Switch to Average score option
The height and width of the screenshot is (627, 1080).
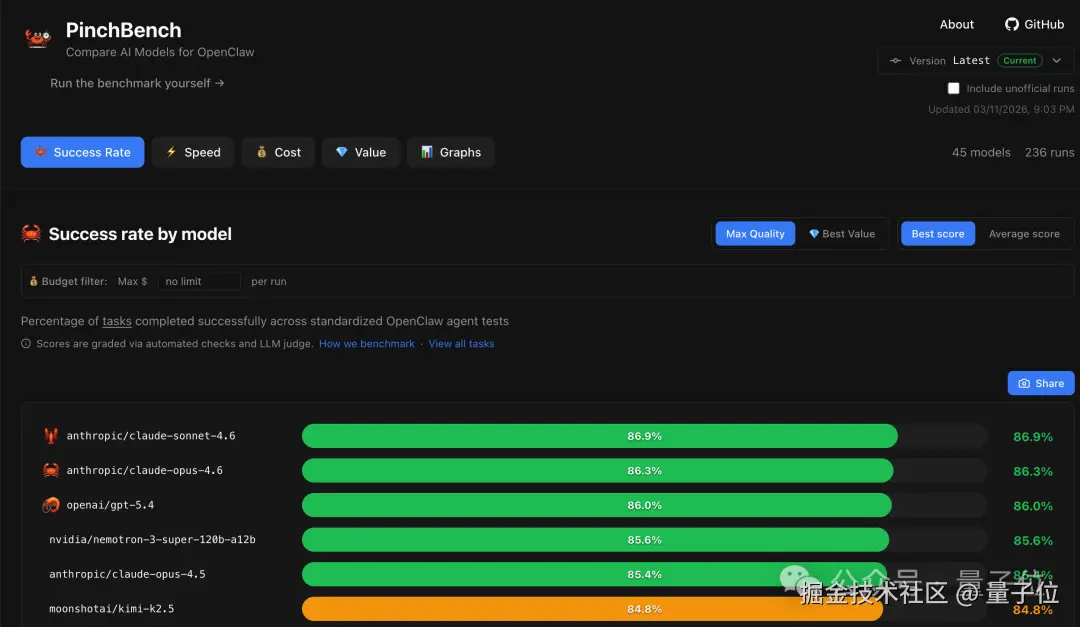[x=1024, y=234]
